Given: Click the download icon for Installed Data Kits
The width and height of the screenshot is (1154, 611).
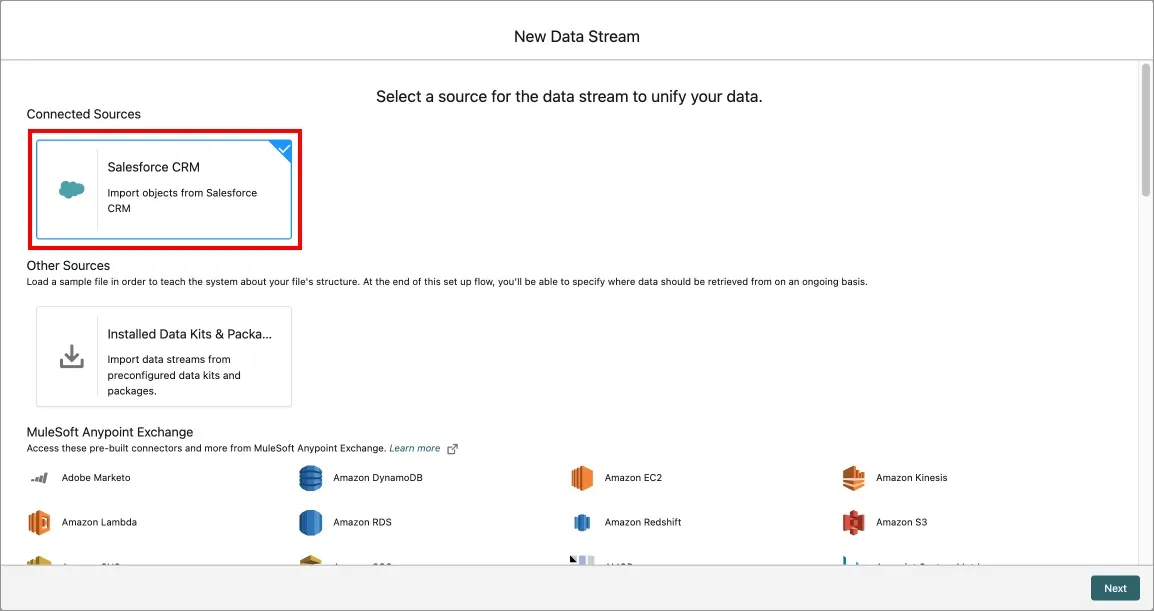Looking at the screenshot, I should (x=71, y=357).
